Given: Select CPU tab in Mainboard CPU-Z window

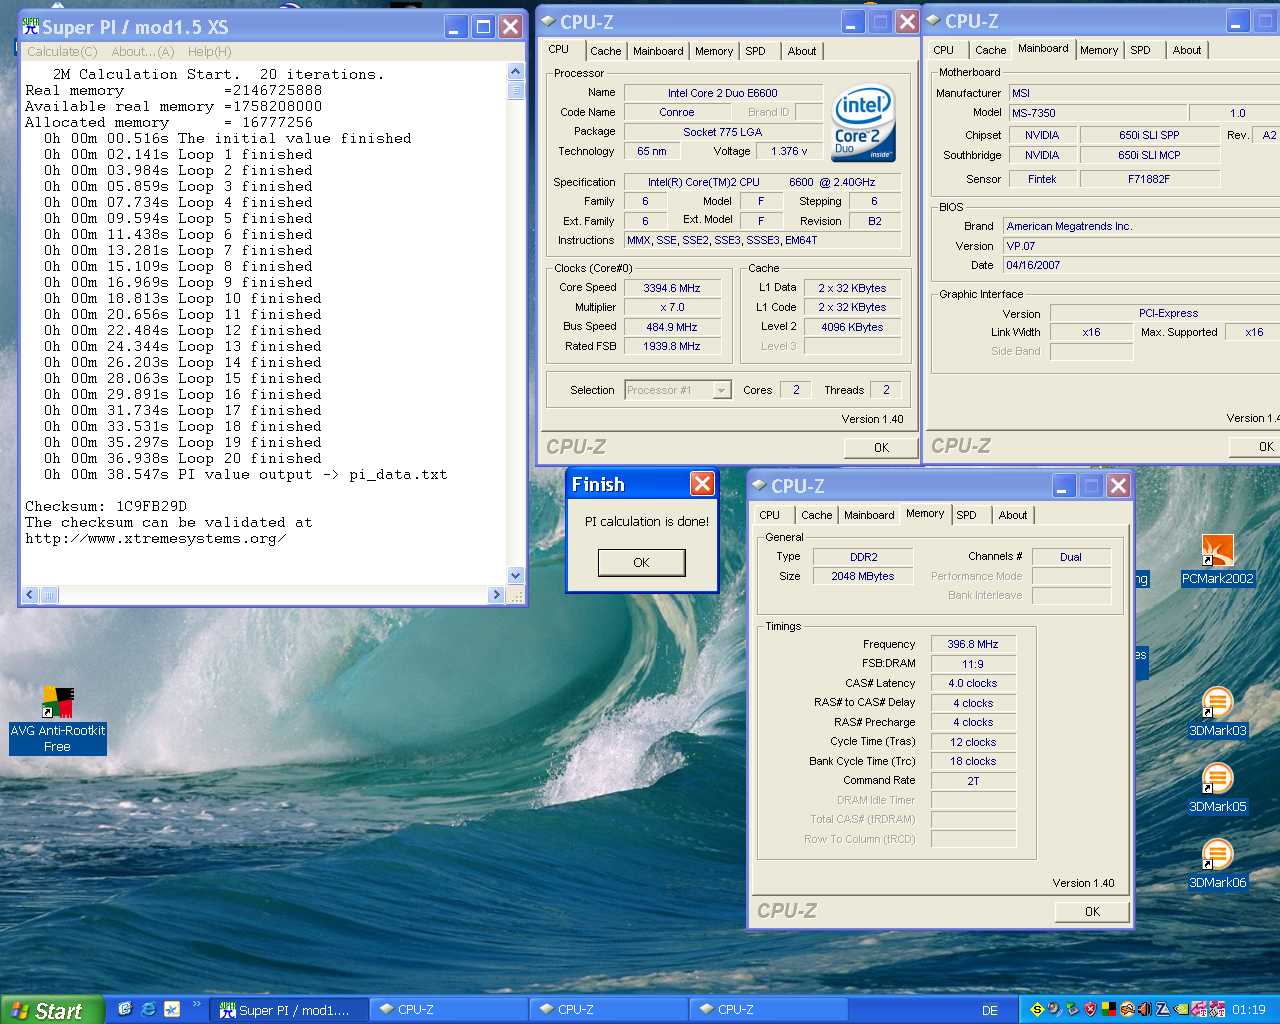Looking at the screenshot, I should 943,50.
